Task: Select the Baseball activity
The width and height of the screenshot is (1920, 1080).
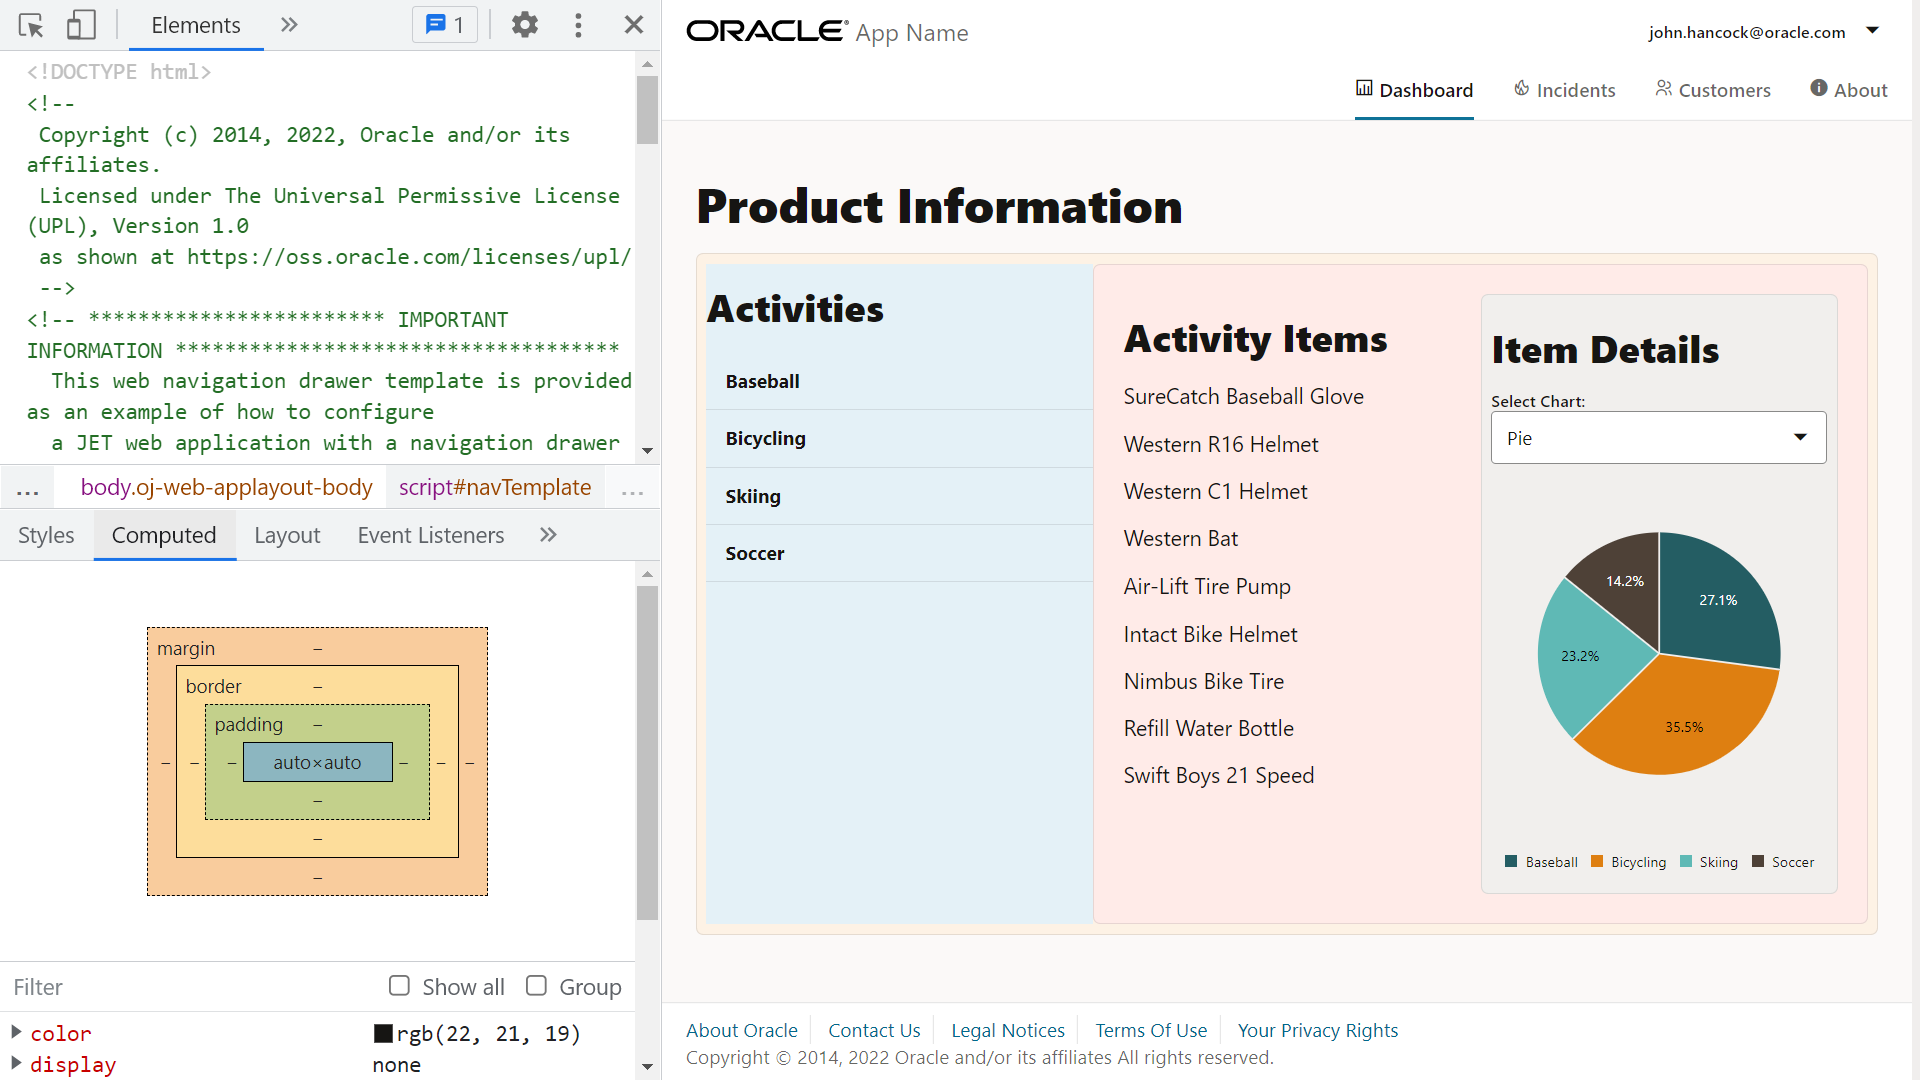Action: (899, 382)
